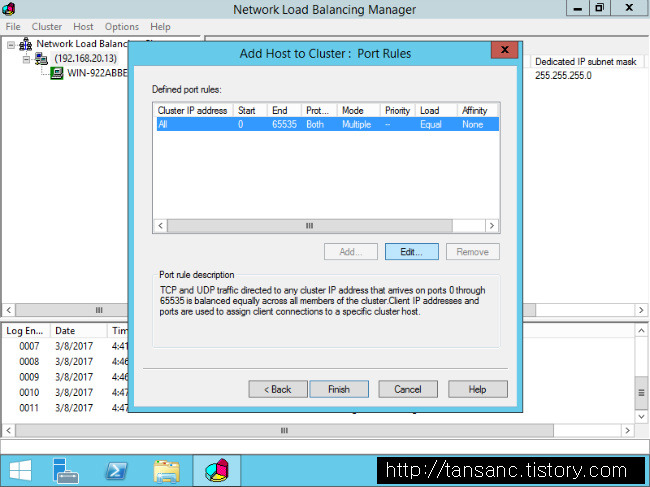Click log pane horizontal scroll right arrow
The image size is (650, 487).
coord(628,430)
